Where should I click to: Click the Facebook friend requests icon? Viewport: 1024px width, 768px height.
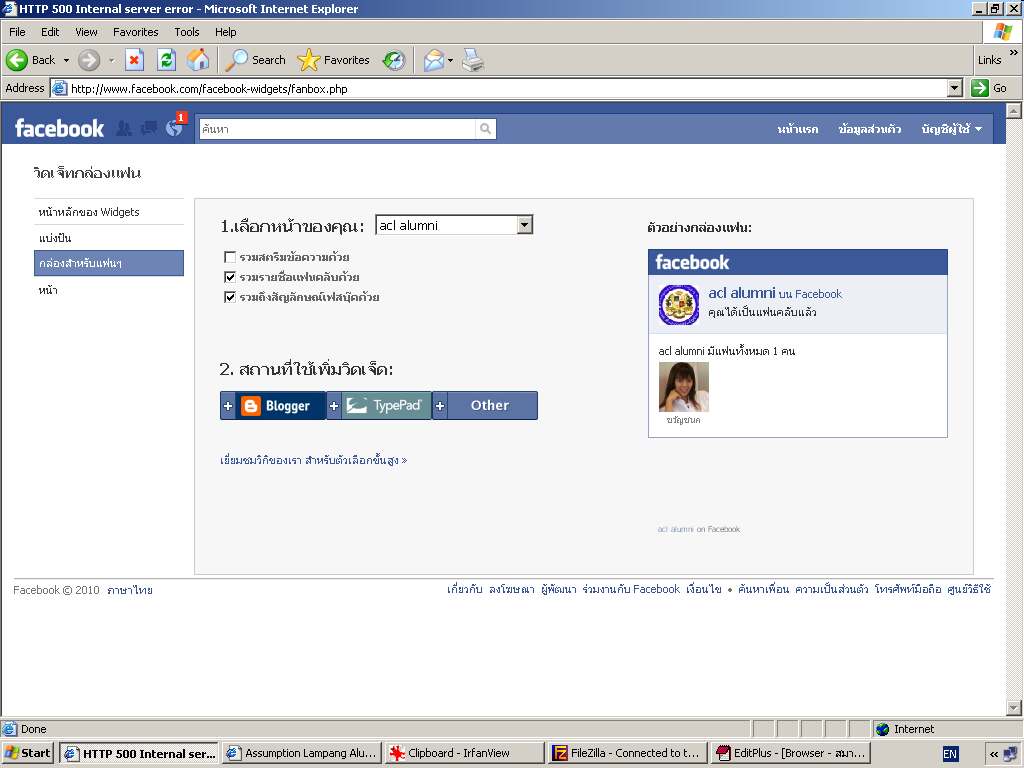coord(124,128)
